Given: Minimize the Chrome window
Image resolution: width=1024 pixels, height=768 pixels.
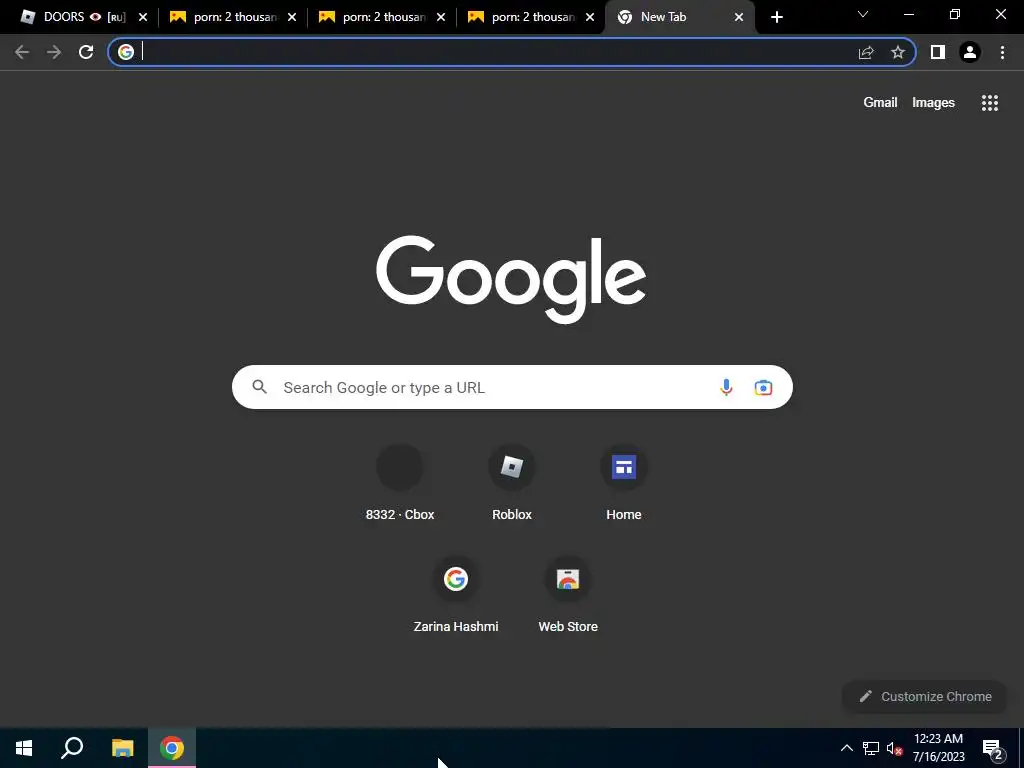Looking at the screenshot, I should 908,14.
